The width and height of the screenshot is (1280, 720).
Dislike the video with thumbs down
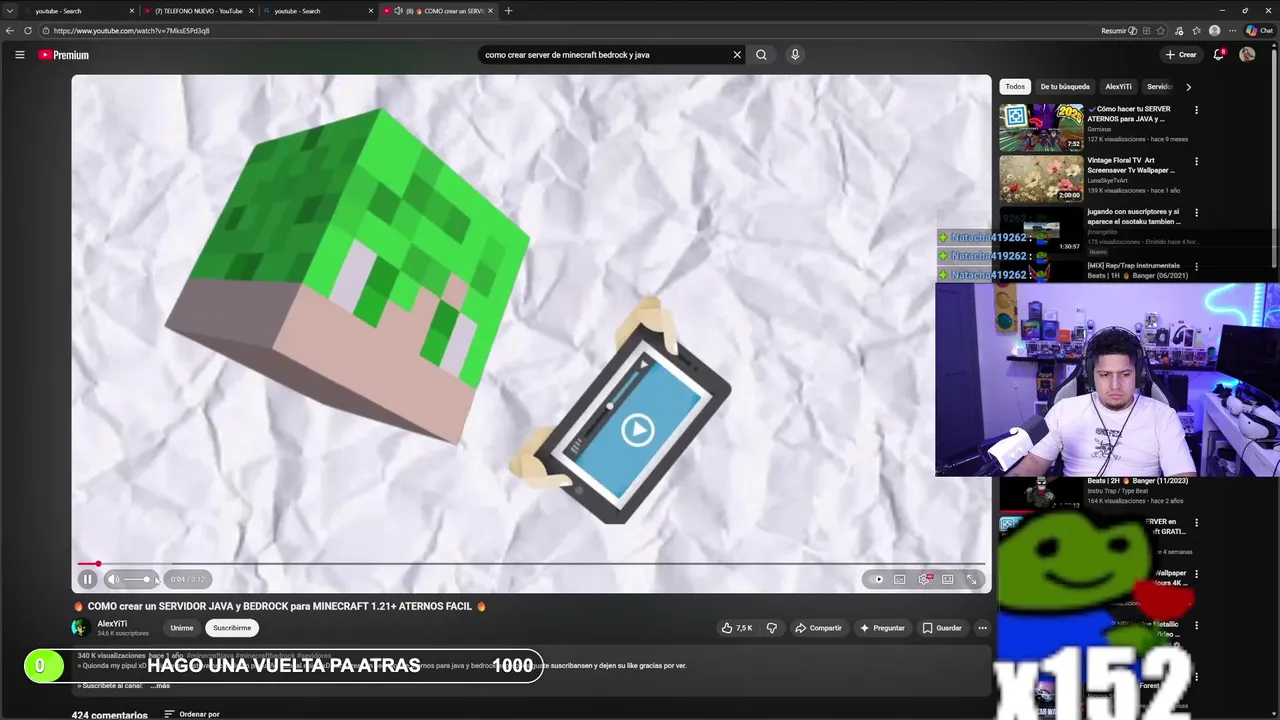click(772, 628)
